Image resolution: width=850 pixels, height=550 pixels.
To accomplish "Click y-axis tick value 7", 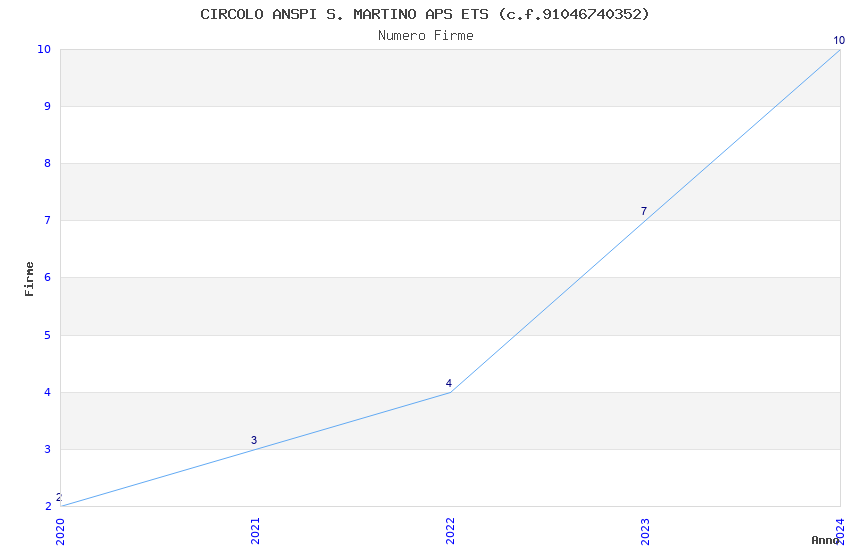I will [48, 220].
